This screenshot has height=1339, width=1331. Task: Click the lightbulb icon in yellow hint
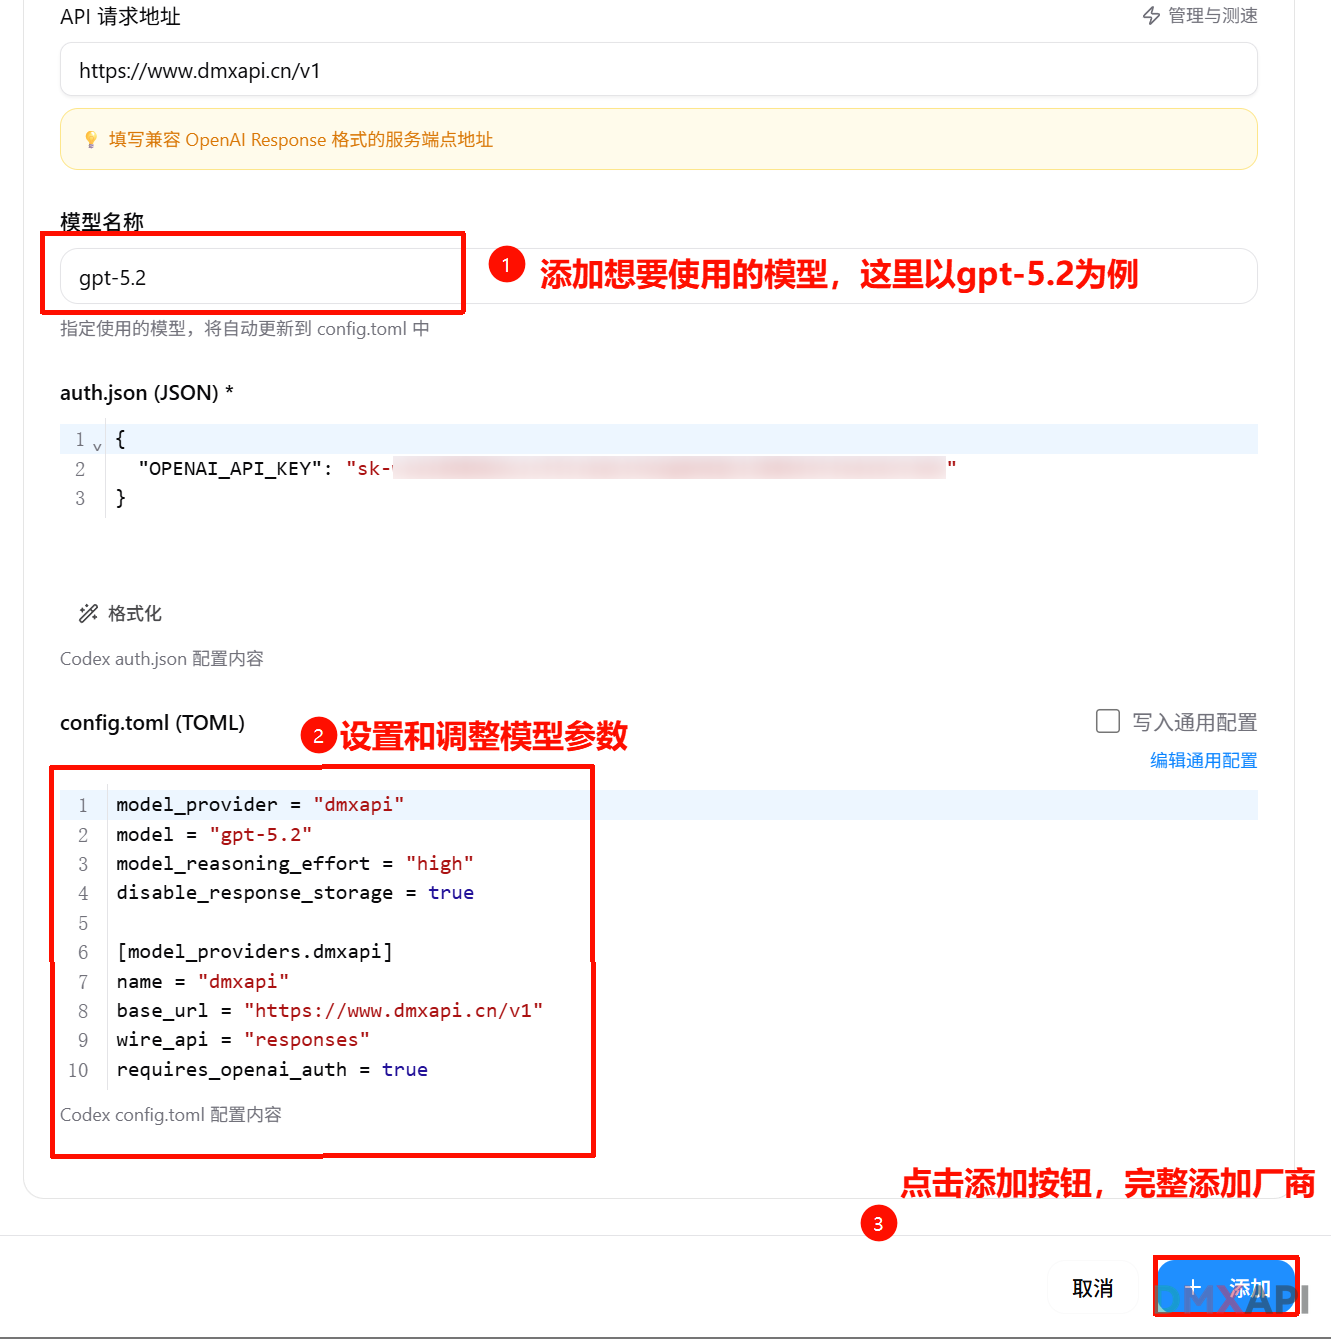(91, 139)
